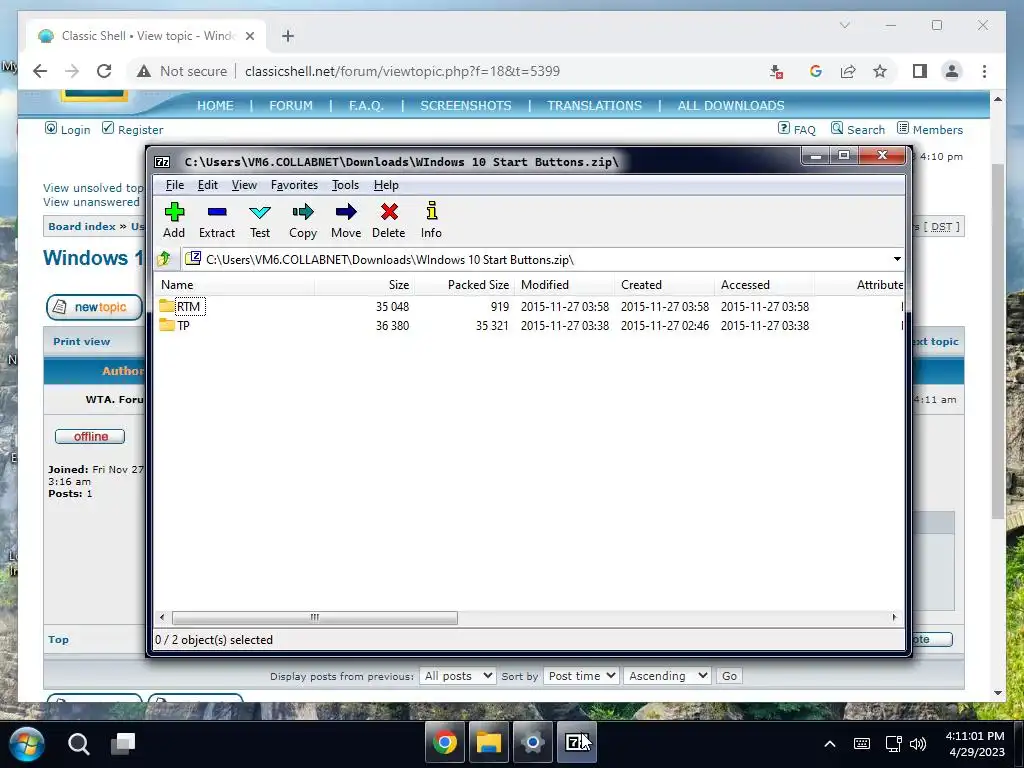This screenshot has height=768, width=1024.
Task: Open Edit menu in 7-Zip
Action: 208,185
